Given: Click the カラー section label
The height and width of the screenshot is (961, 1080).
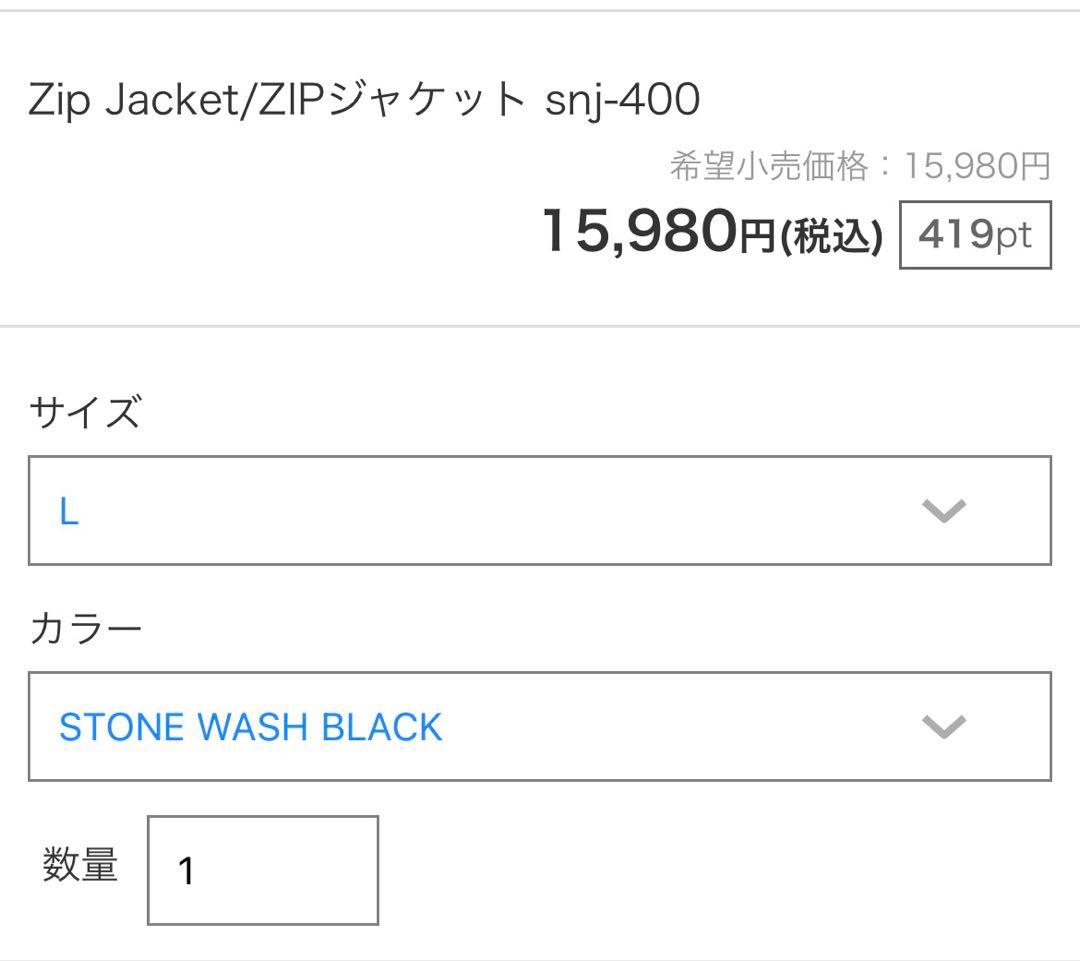Looking at the screenshot, I should [x=85, y=627].
